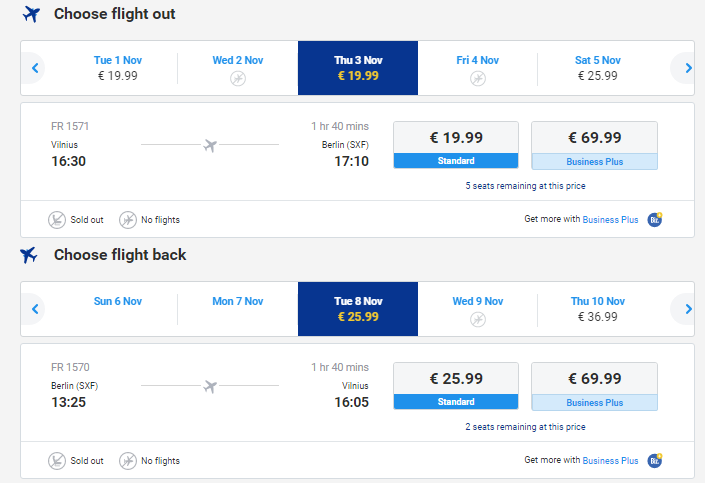Click the airplane icon beside Choose flight out
This screenshot has width=705, height=484.
tap(31, 14)
